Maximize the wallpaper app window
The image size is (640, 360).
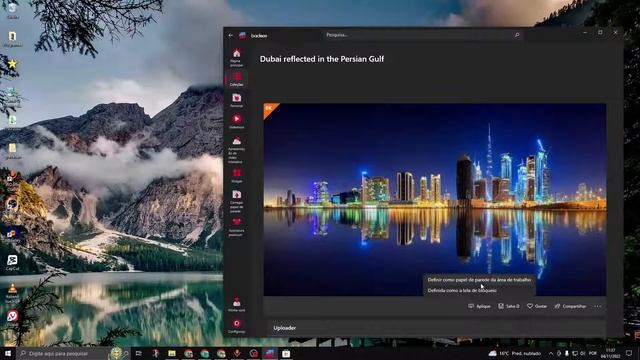[600, 32]
